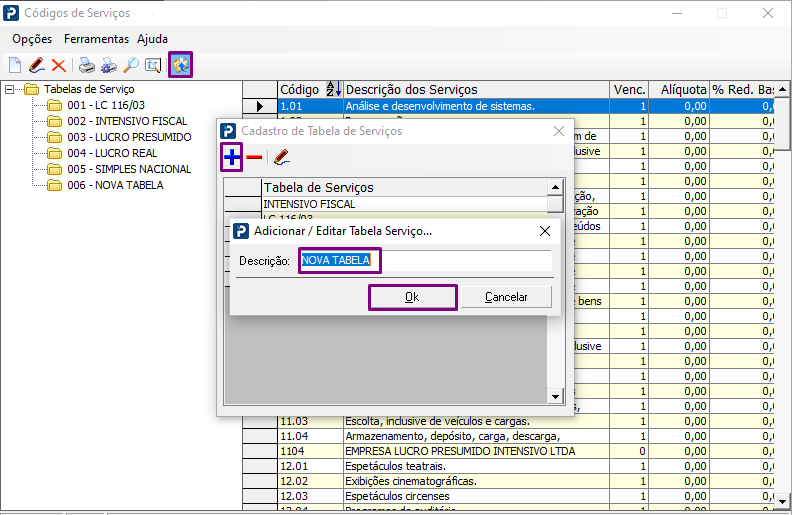
Task: Click the Tabela de Serviços column header
Action: 404,188
